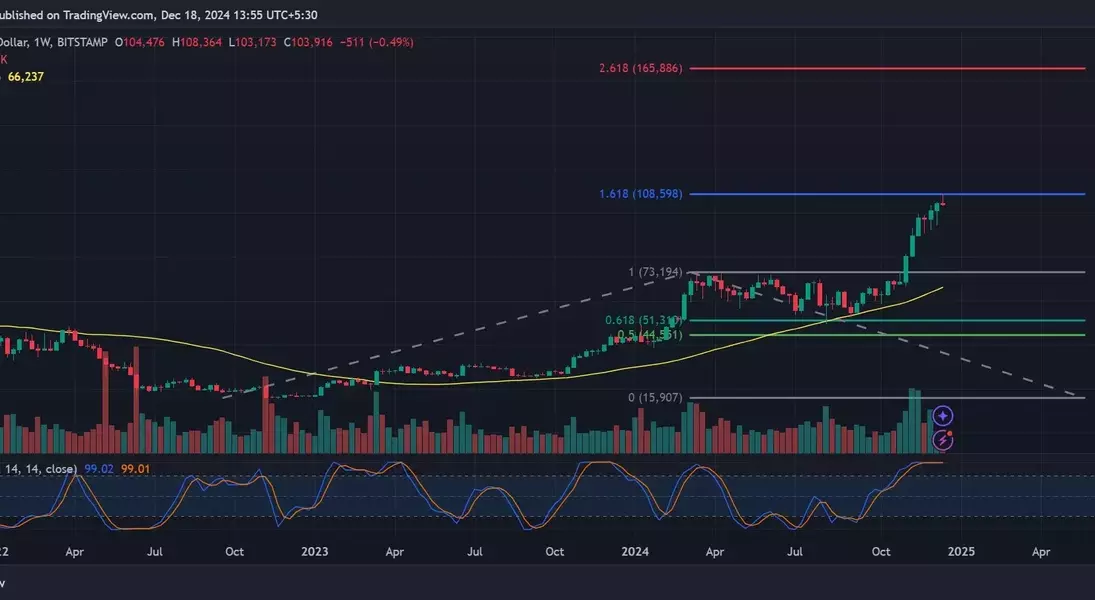Click the −511 (−0.49%) price change value
Viewport: 1095px width, 600px height.
(378, 42)
